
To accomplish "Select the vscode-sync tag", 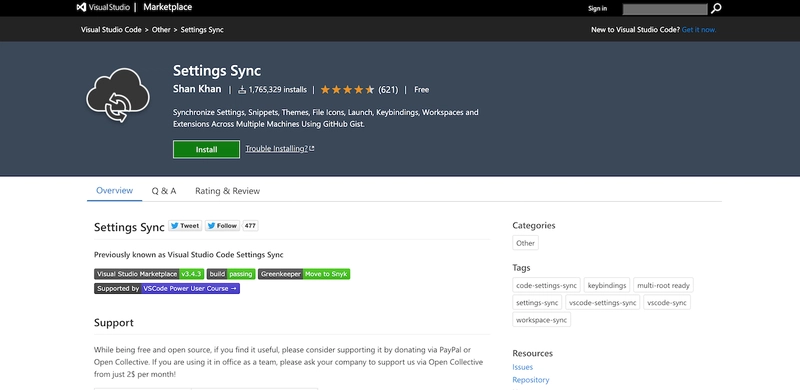I will pyautogui.click(x=667, y=303).
